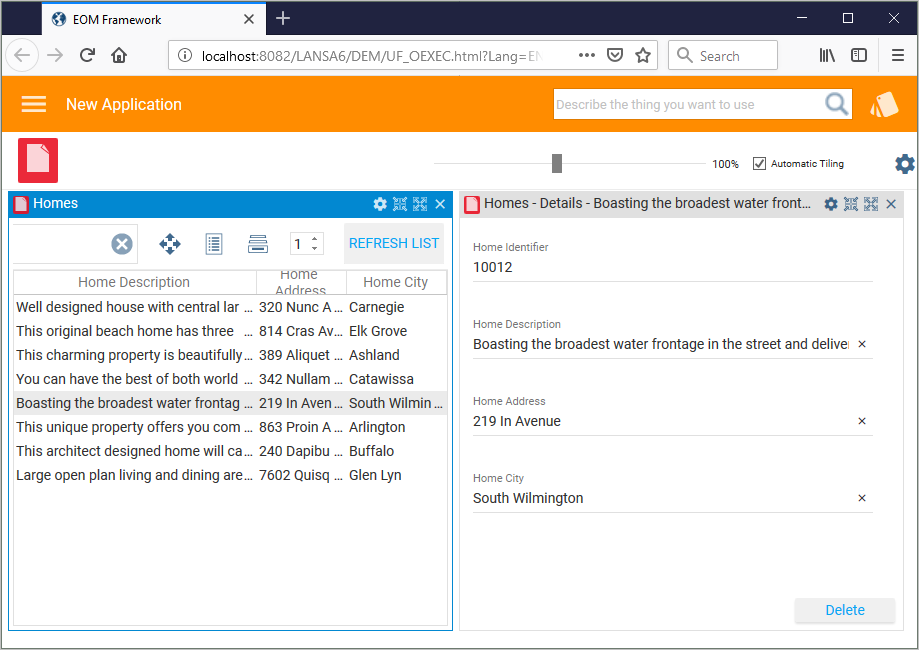Clear the Home City field value
This screenshot has height=650, width=919.
pos(862,498)
